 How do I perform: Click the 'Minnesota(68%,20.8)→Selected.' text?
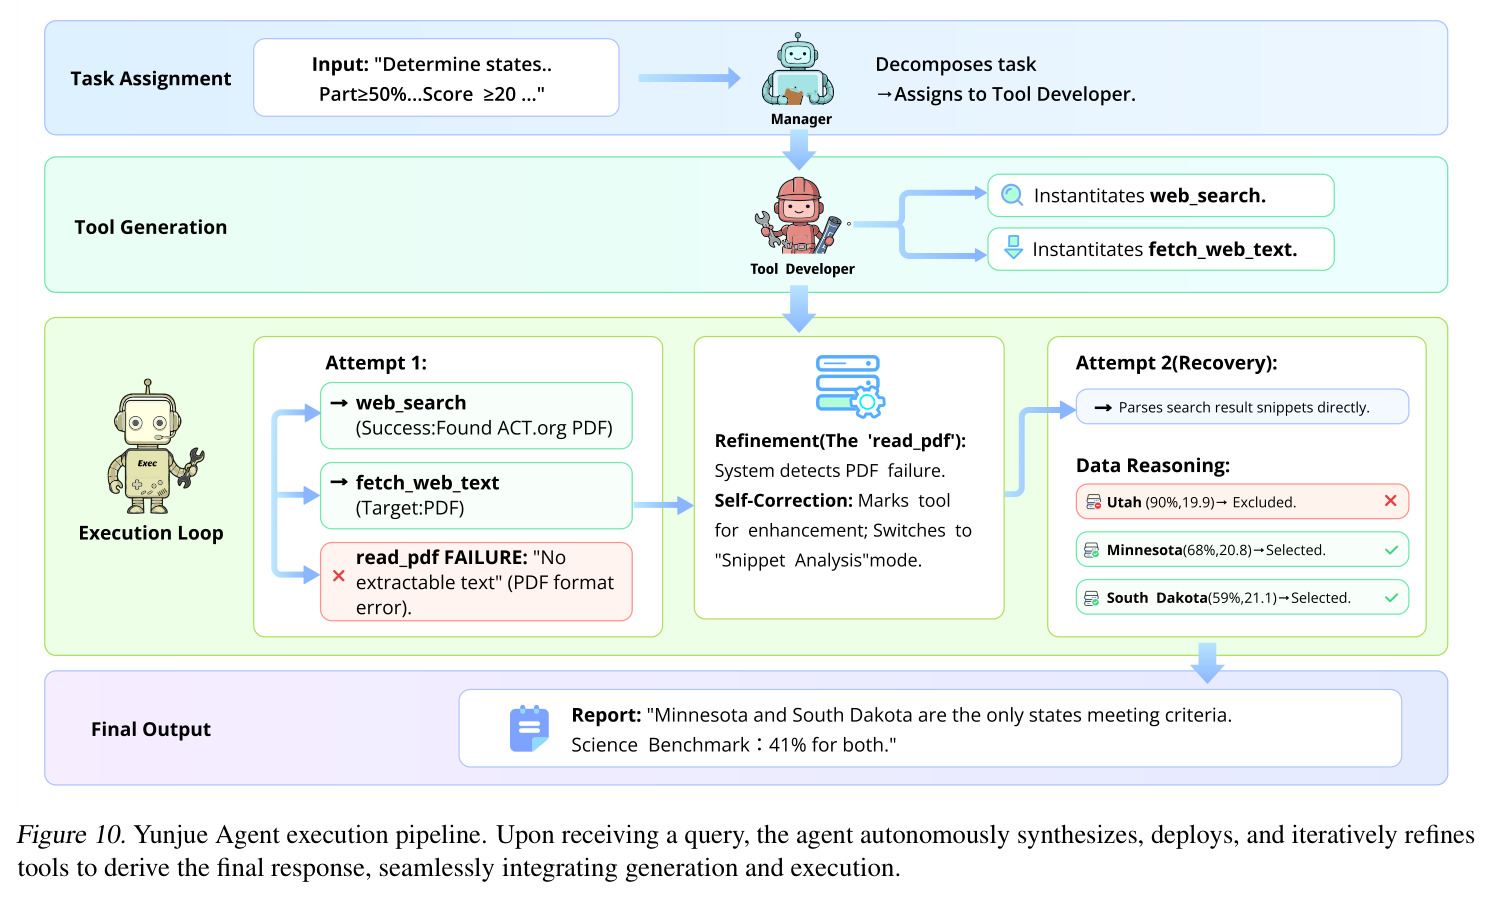[x=1216, y=550]
